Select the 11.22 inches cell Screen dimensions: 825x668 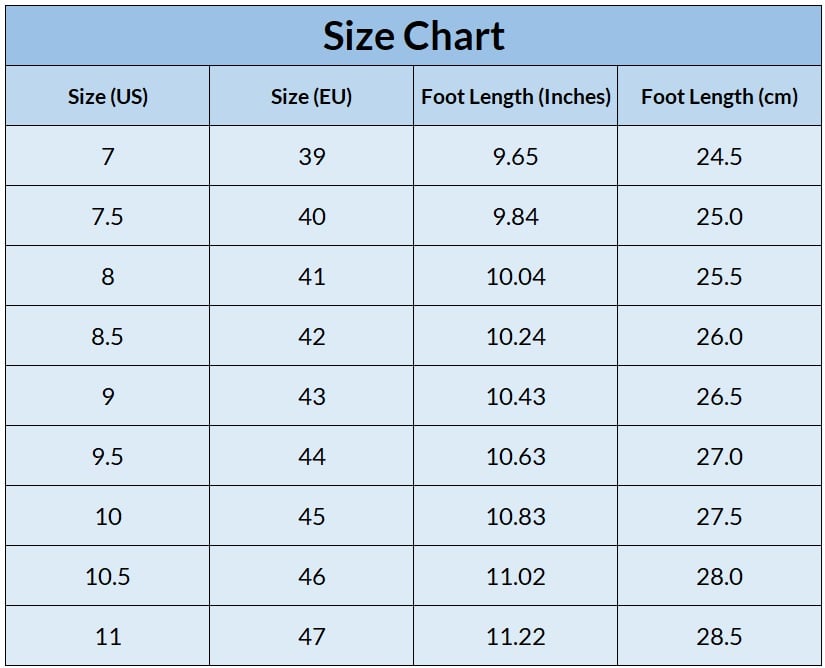click(x=516, y=637)
